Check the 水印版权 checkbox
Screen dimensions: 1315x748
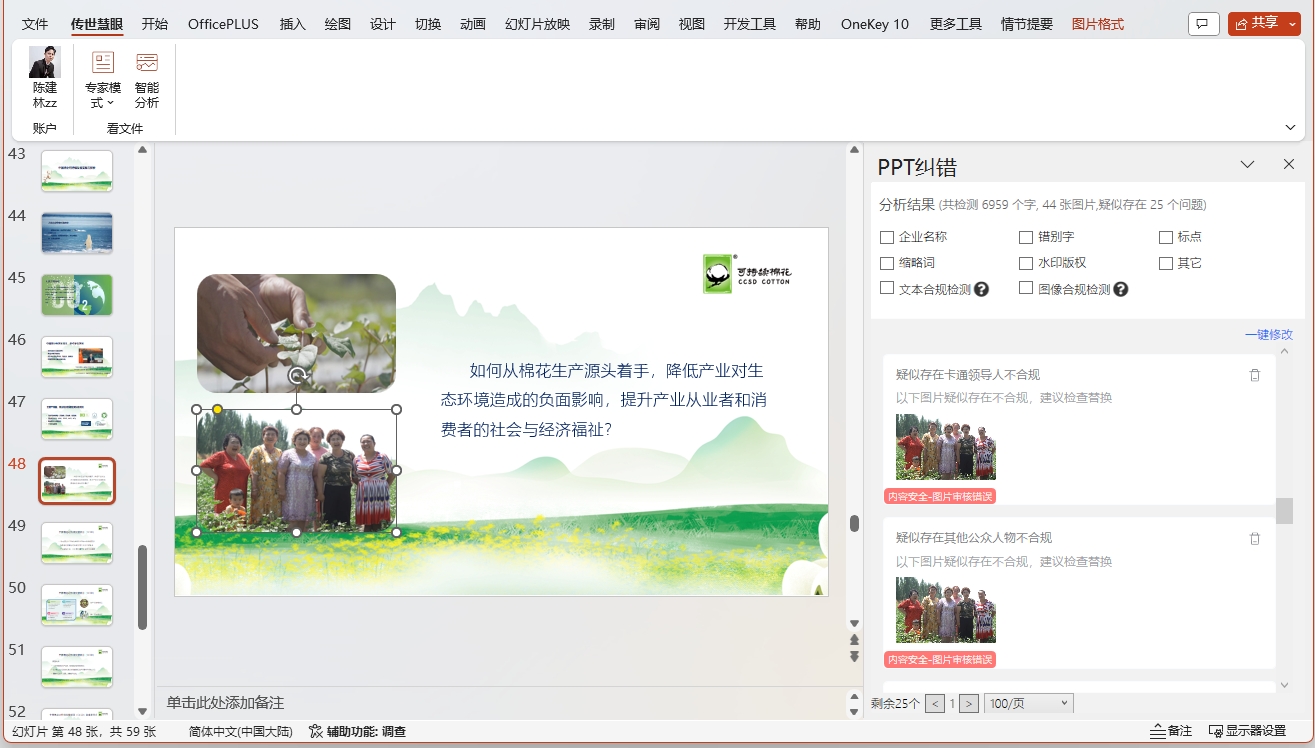(x=1026, y=263)
